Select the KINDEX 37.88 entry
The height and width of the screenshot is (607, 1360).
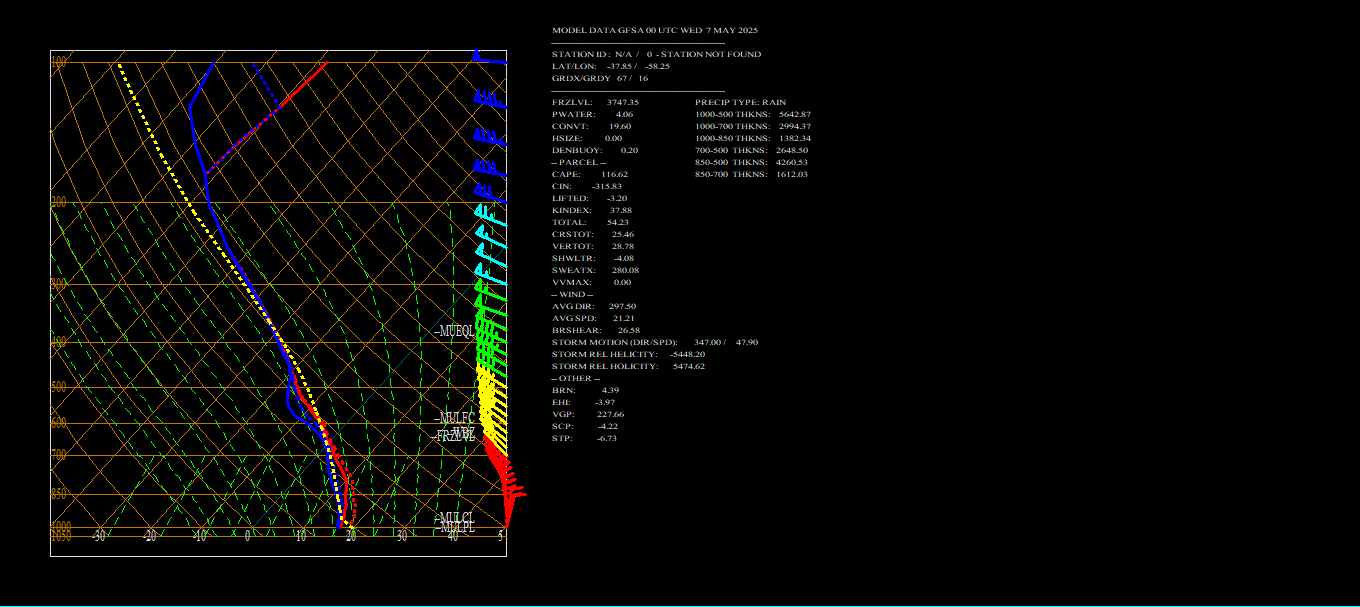tap(592, 210)
